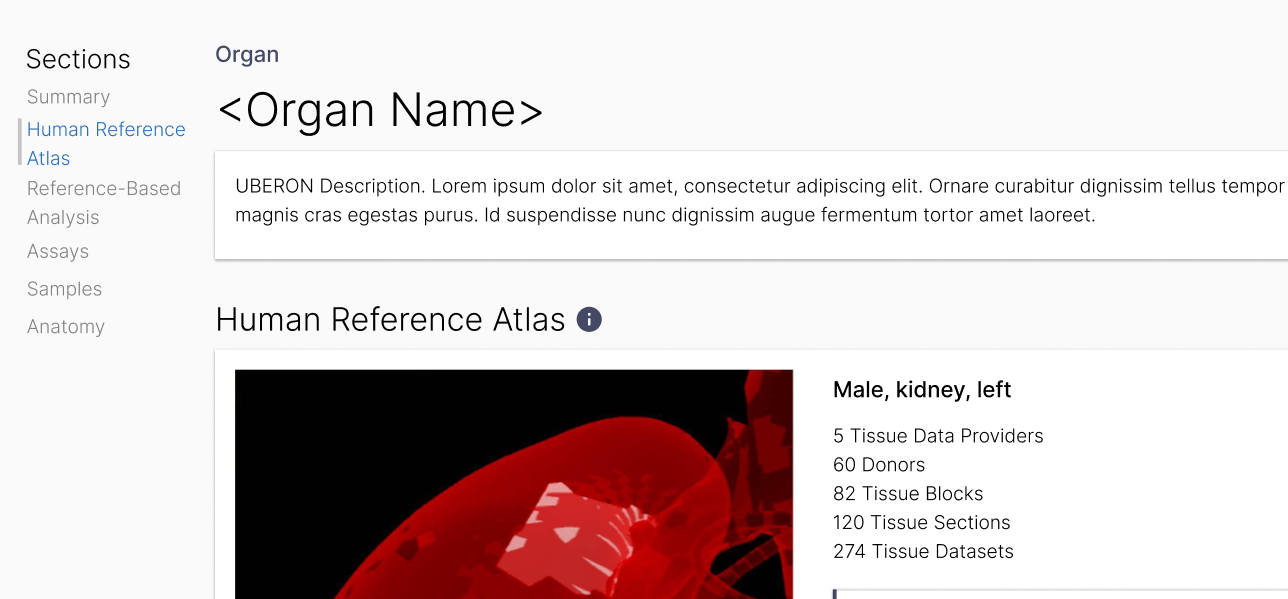This screenshot has height=599, width=1288.
Task: Click the '<Organ Name>' page title
Action: (379, 110)
